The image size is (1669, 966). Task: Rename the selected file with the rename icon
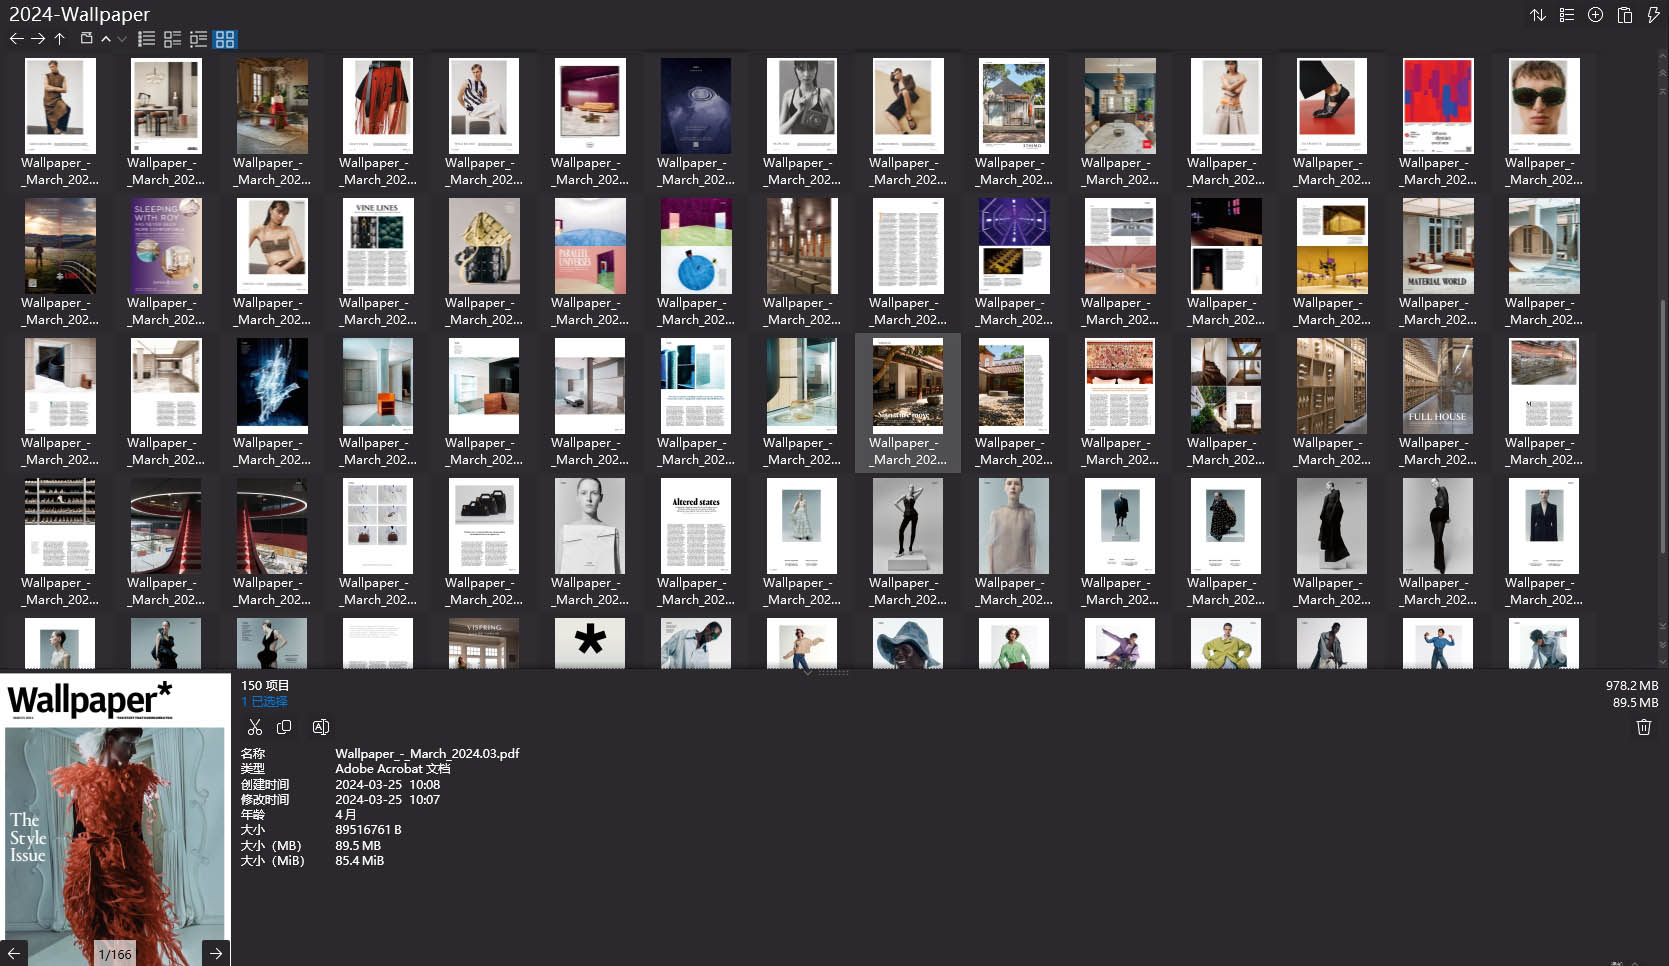click(x=320, y=727)
